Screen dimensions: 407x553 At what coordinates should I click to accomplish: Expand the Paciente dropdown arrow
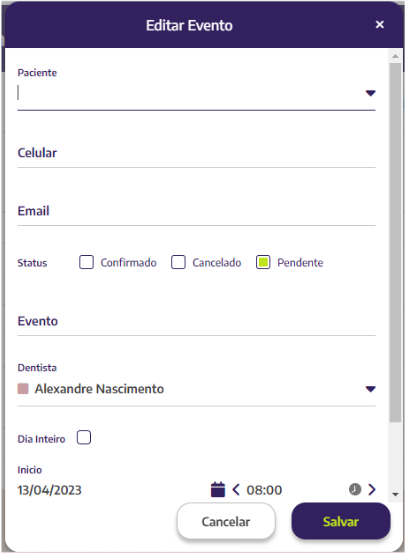370,93
